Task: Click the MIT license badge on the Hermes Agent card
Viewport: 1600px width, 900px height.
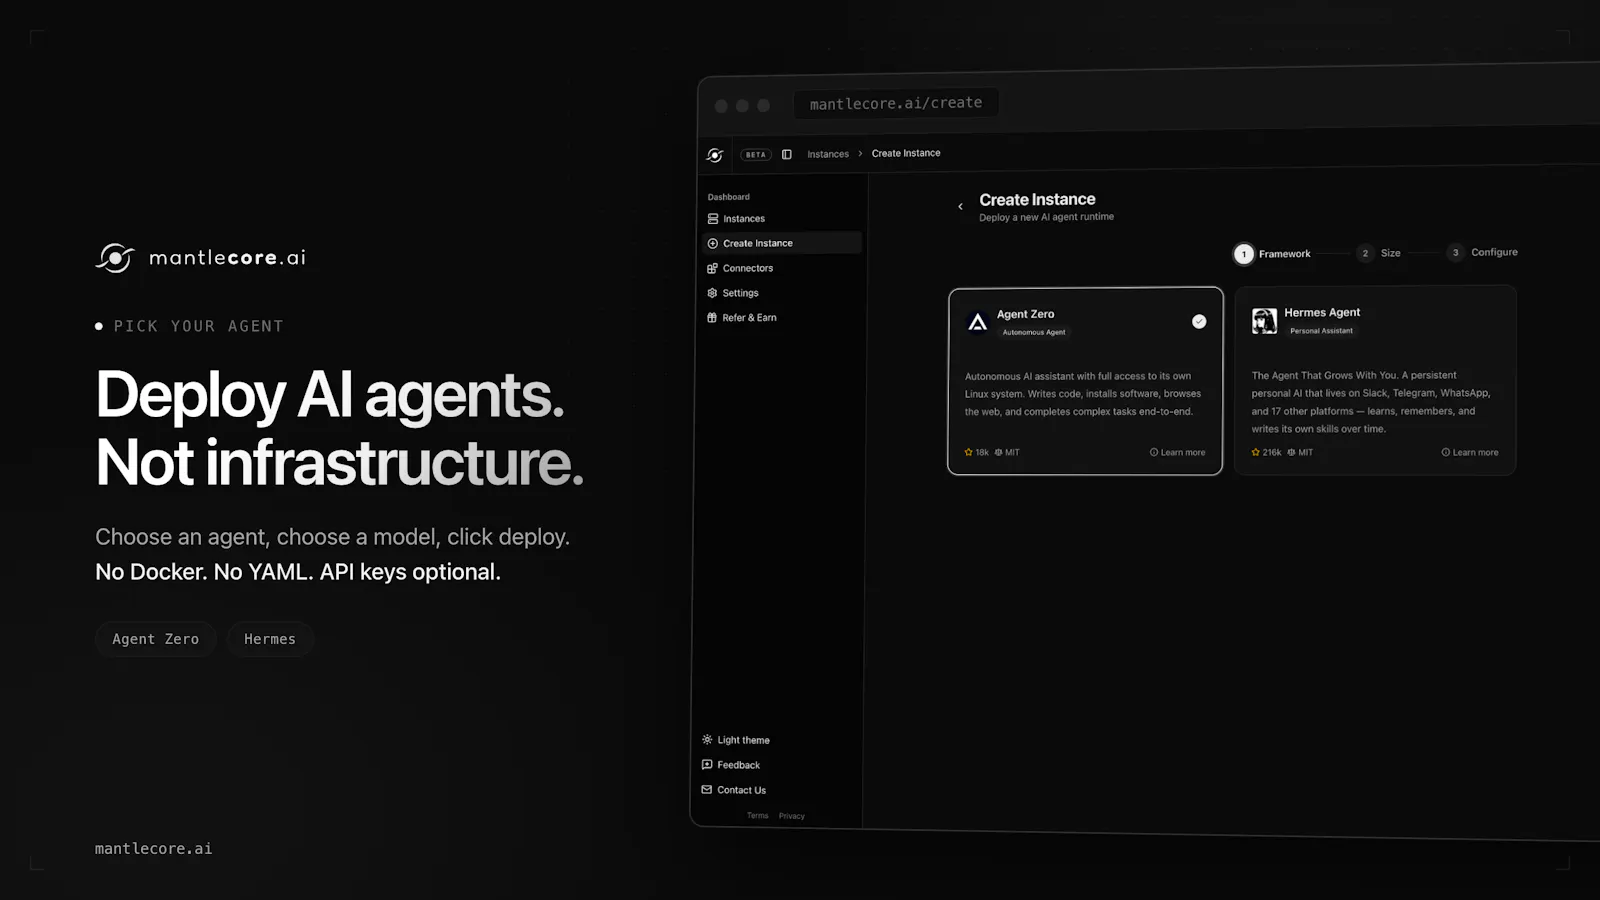Action: (1300, 452)
